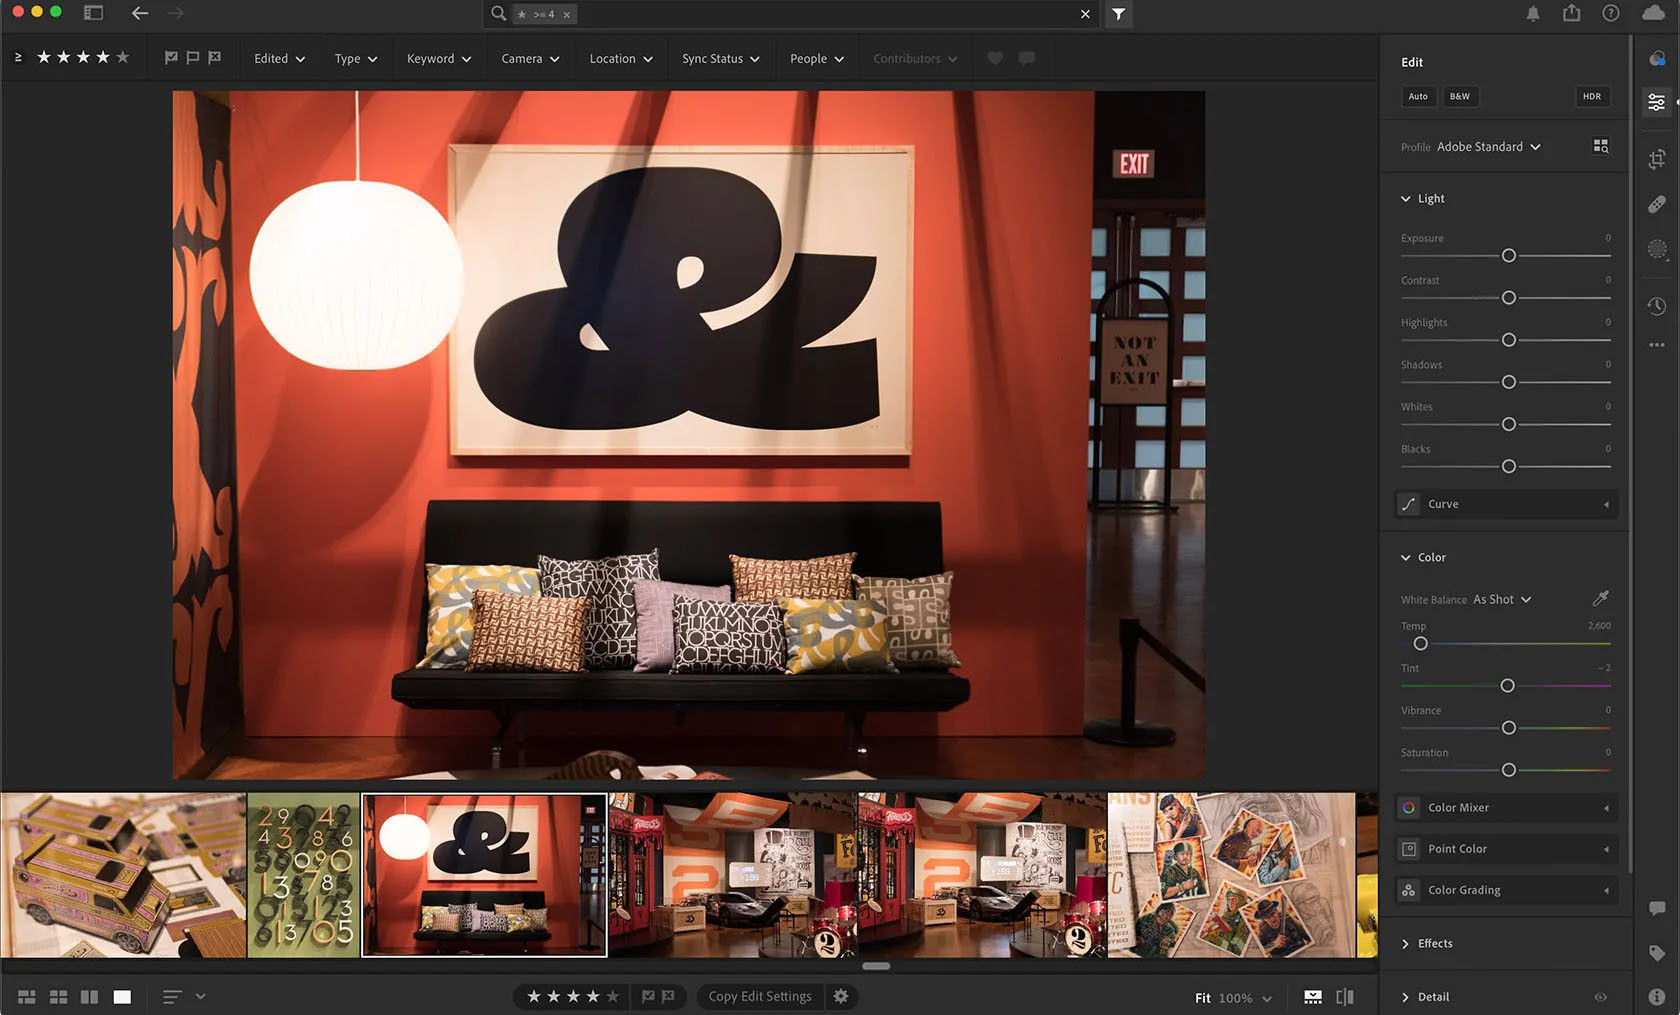Open the White Balance As Shot dropdown
1680x1015 pixels.
(1501, 600)
